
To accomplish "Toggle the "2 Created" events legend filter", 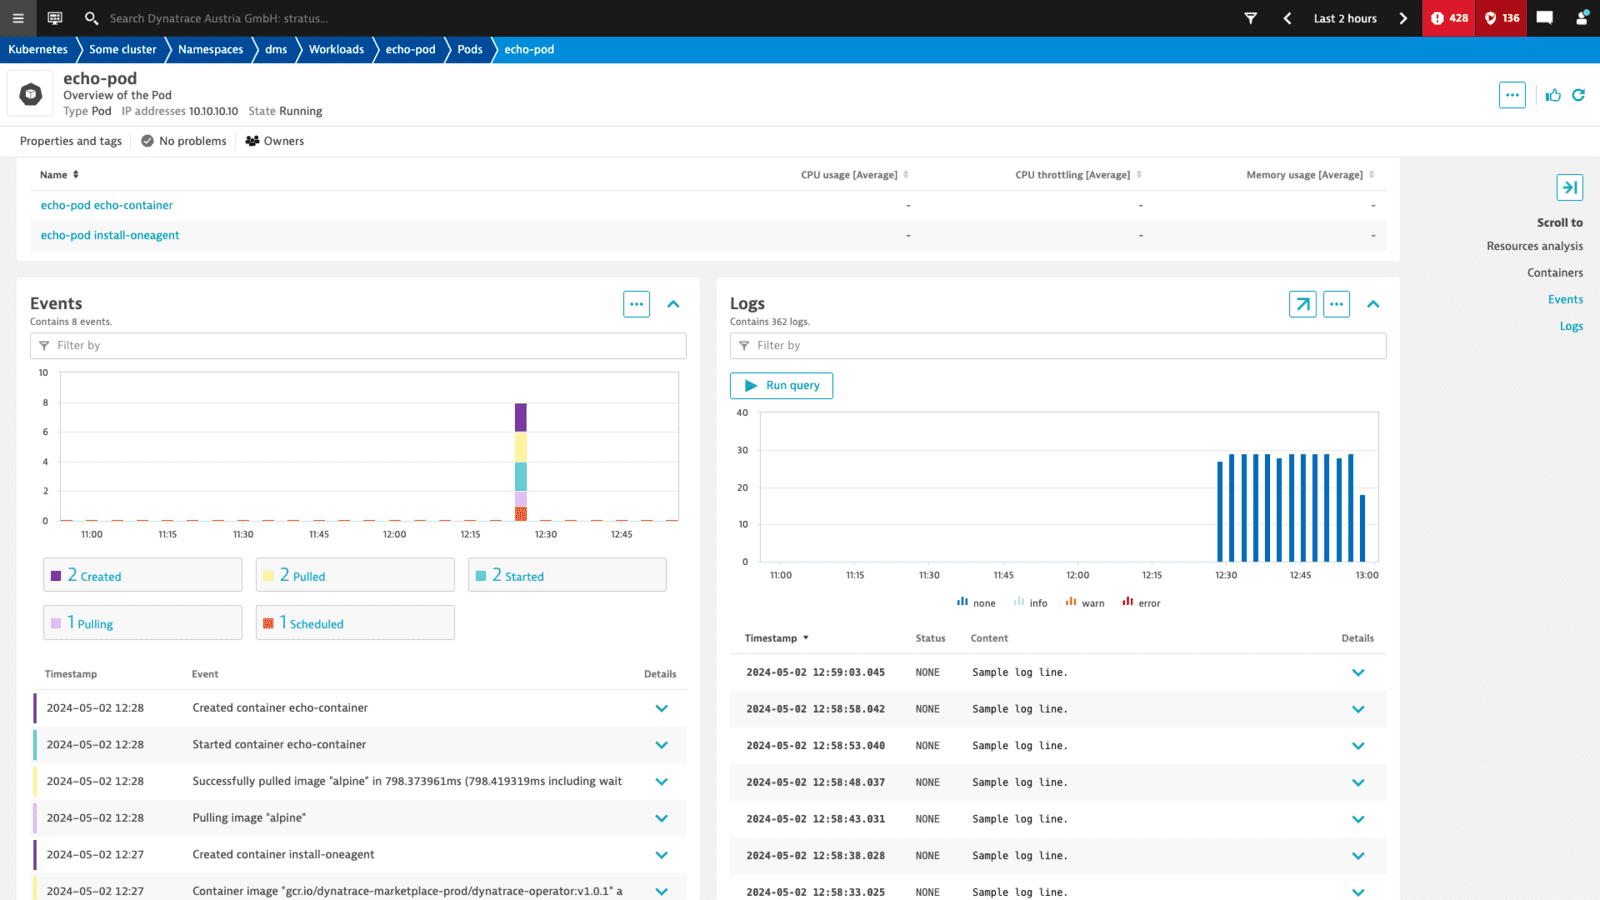I will [x=142, y=574].
